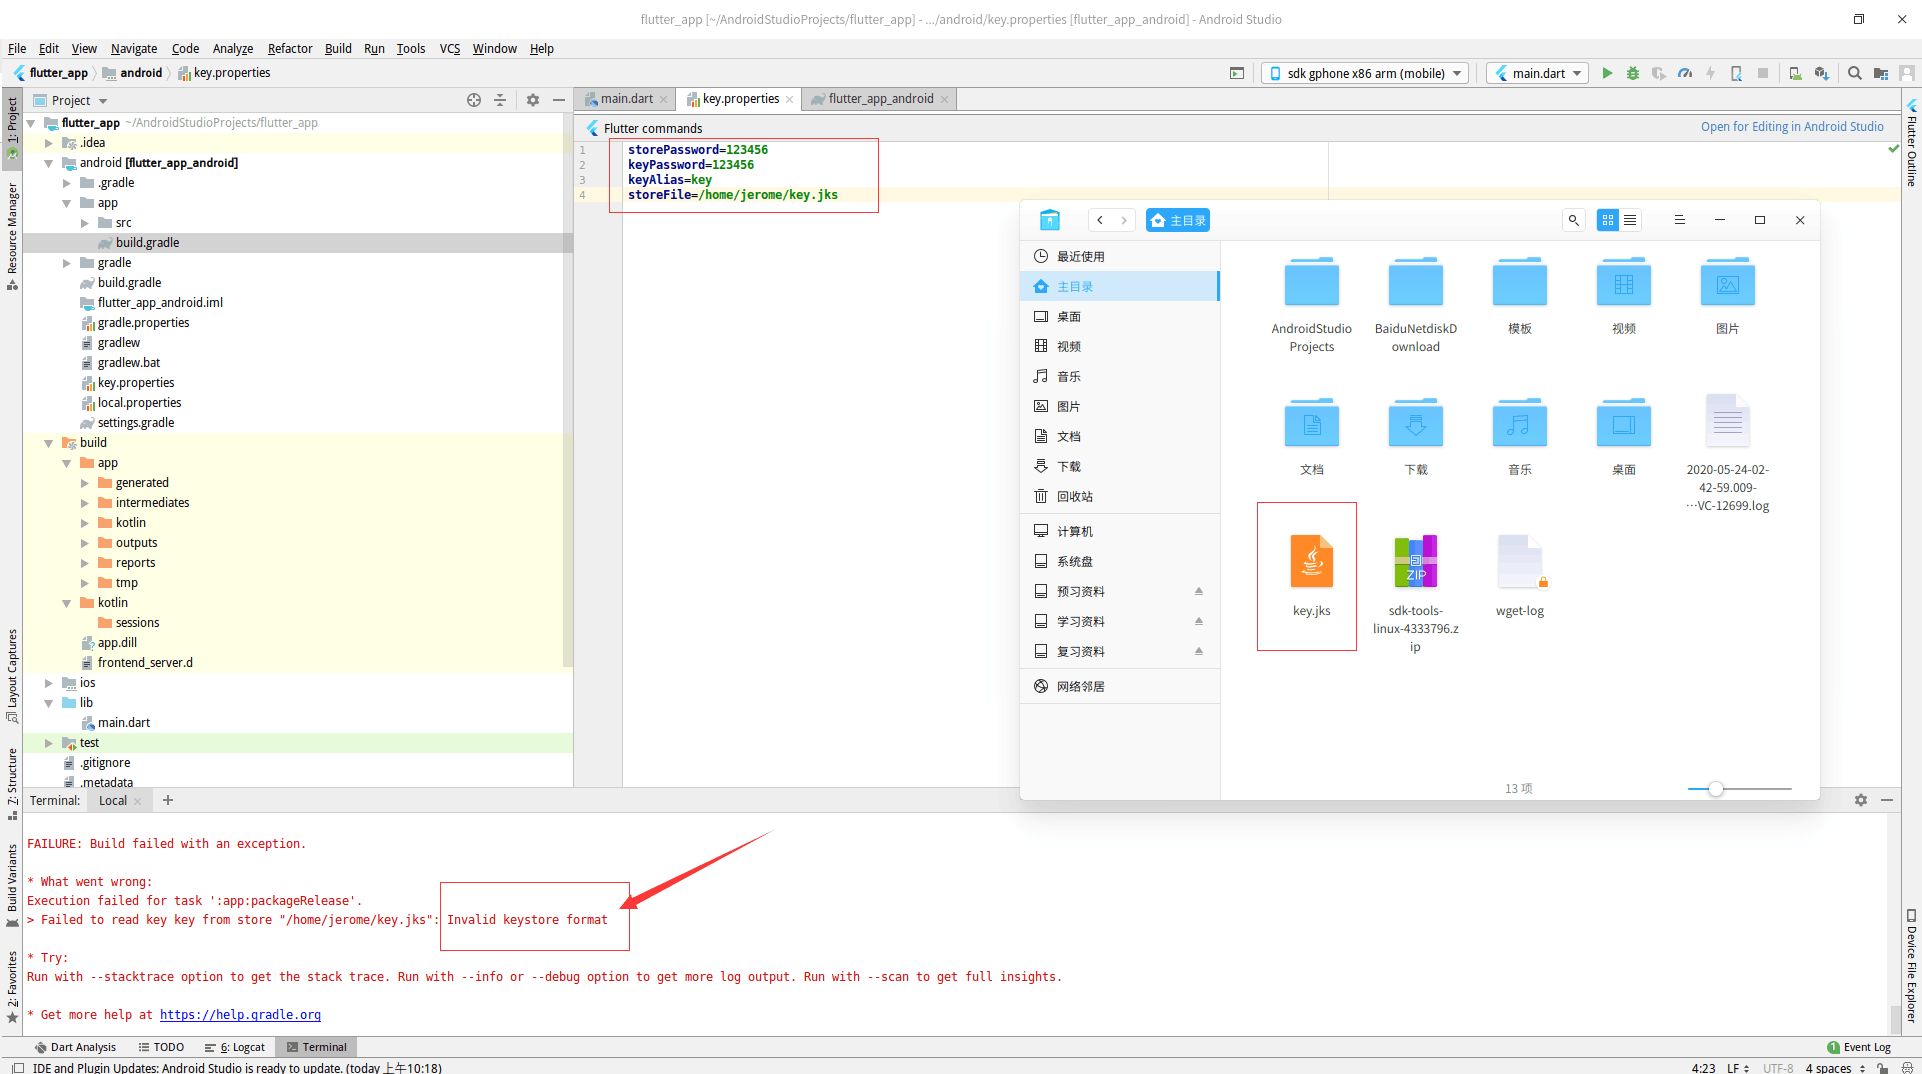Screen dimensions: 1922x1074
Task: Click locate-file crosshair icon in Project panel
Action: coord(474,100)
